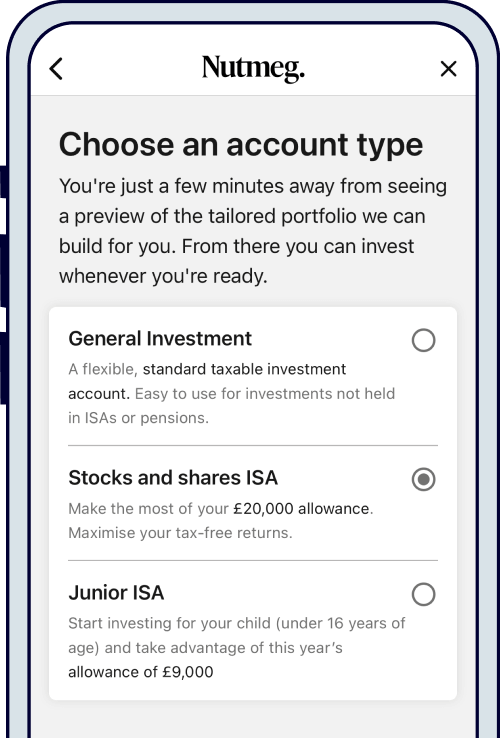Image resolution: width=500 pixels, height=738 pixels.
Task: Click the 'allowance of £9,000' text
Action: [x=141, y=672]
